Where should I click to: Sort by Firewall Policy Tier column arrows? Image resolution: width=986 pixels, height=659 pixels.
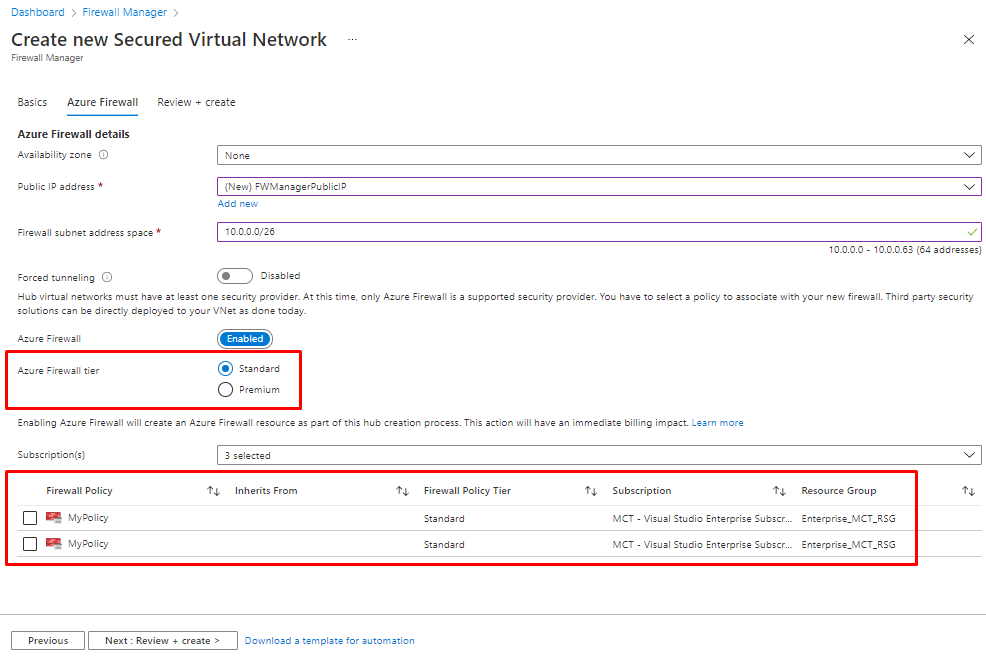[x=591, y=491]
